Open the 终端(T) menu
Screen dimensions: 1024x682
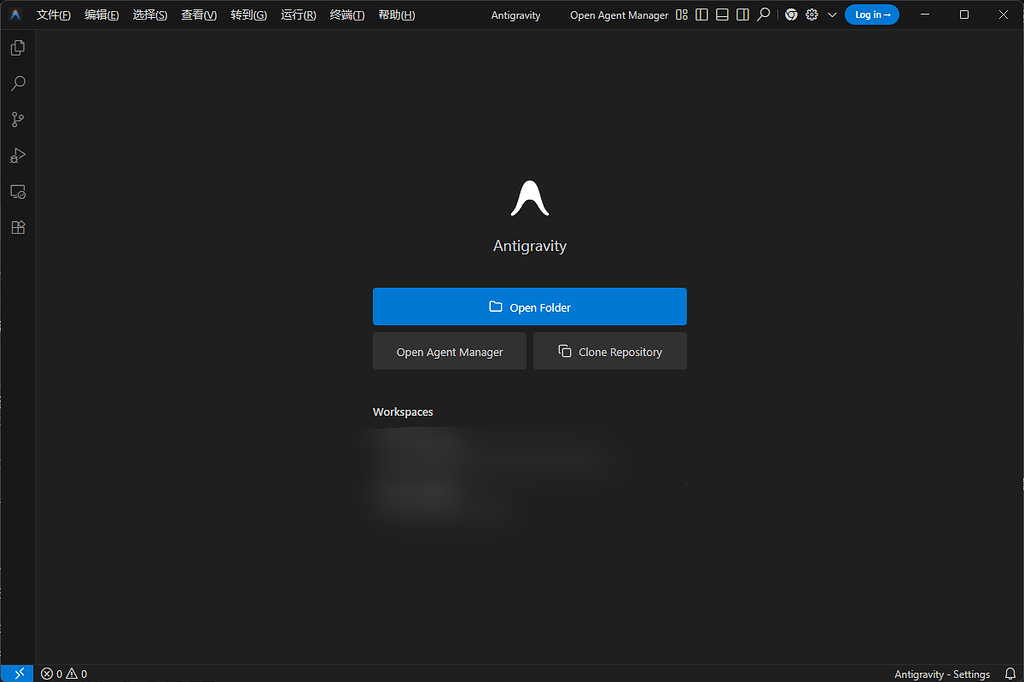pos(347,14)
